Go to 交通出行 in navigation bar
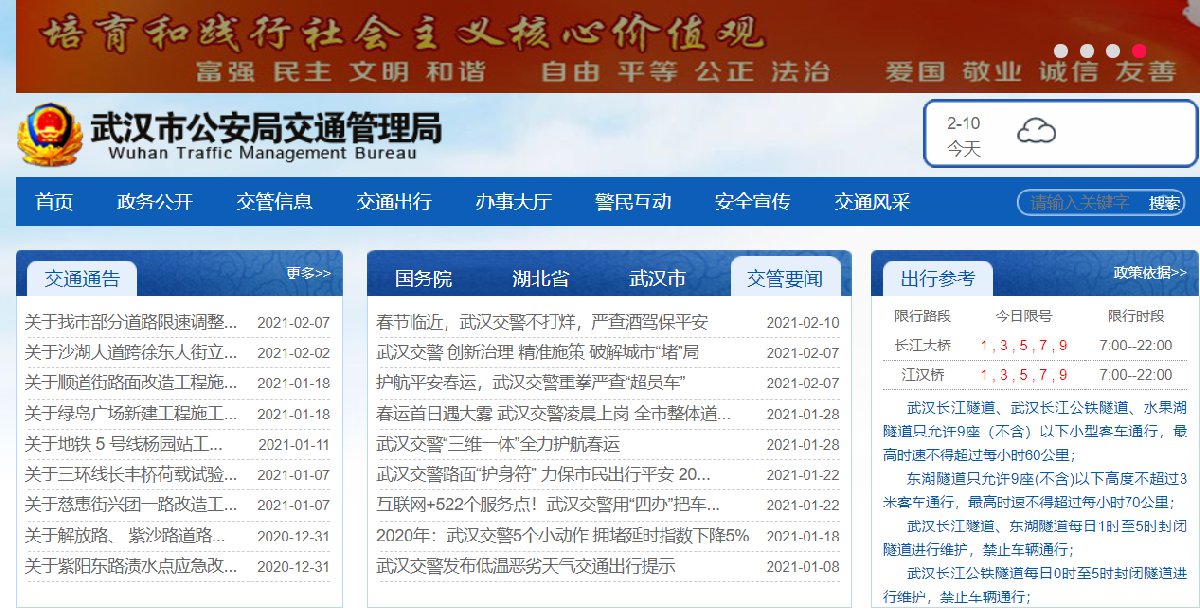This screenshot has height=611, width=1200. pyautogui.click(x=394, y=202)
